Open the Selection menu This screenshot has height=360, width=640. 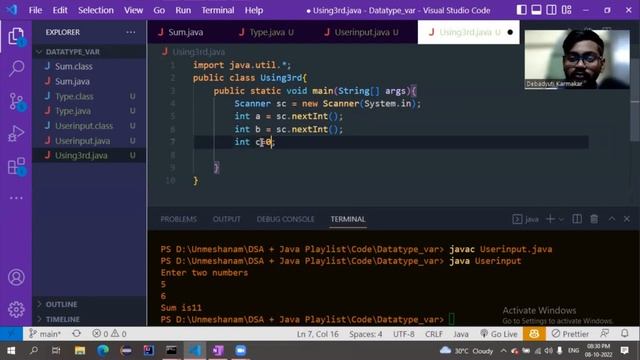(x=96, y=10)
